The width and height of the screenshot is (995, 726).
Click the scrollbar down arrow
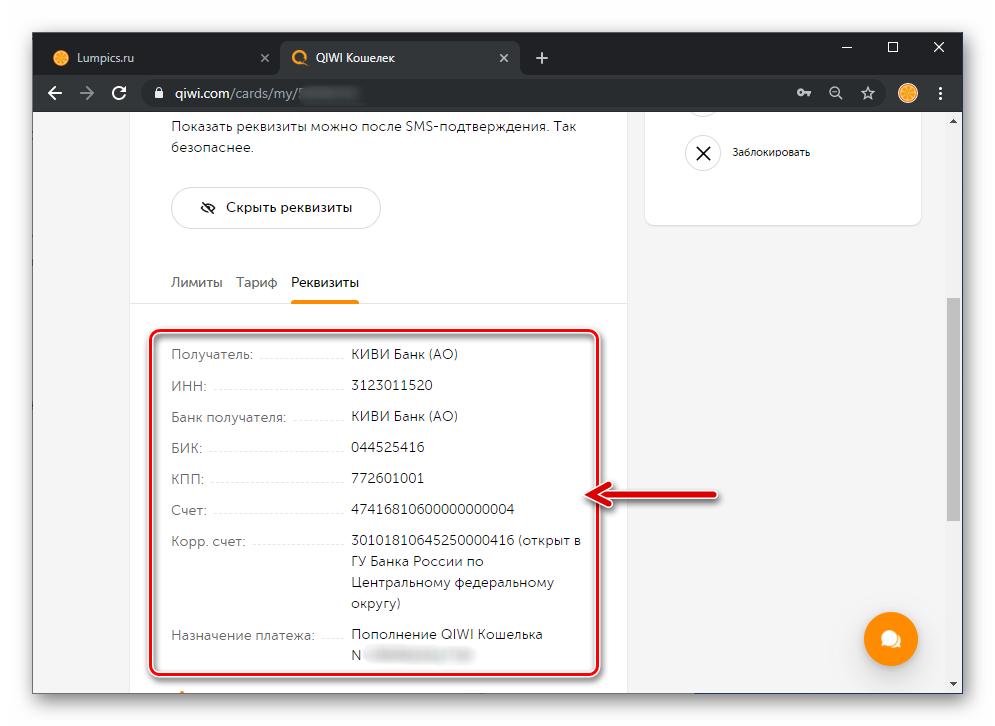pyautogui.click(x=953, y=683)
